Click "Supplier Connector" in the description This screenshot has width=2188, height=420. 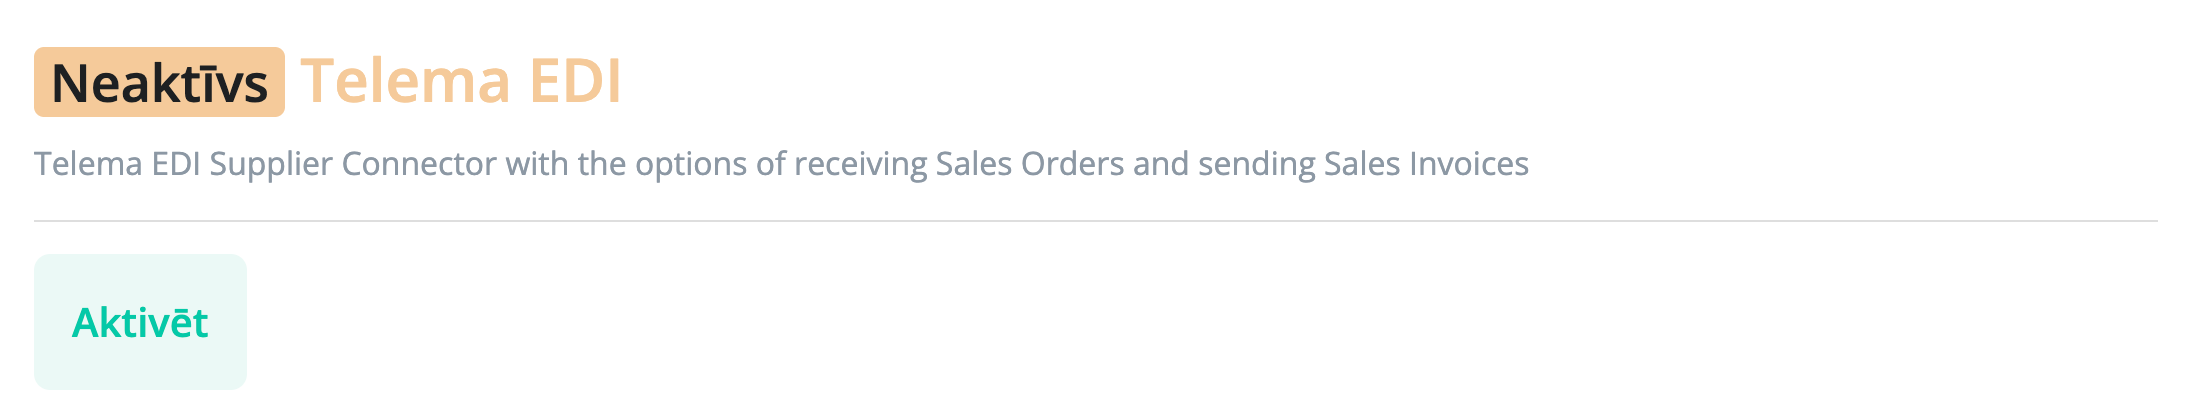352,164
